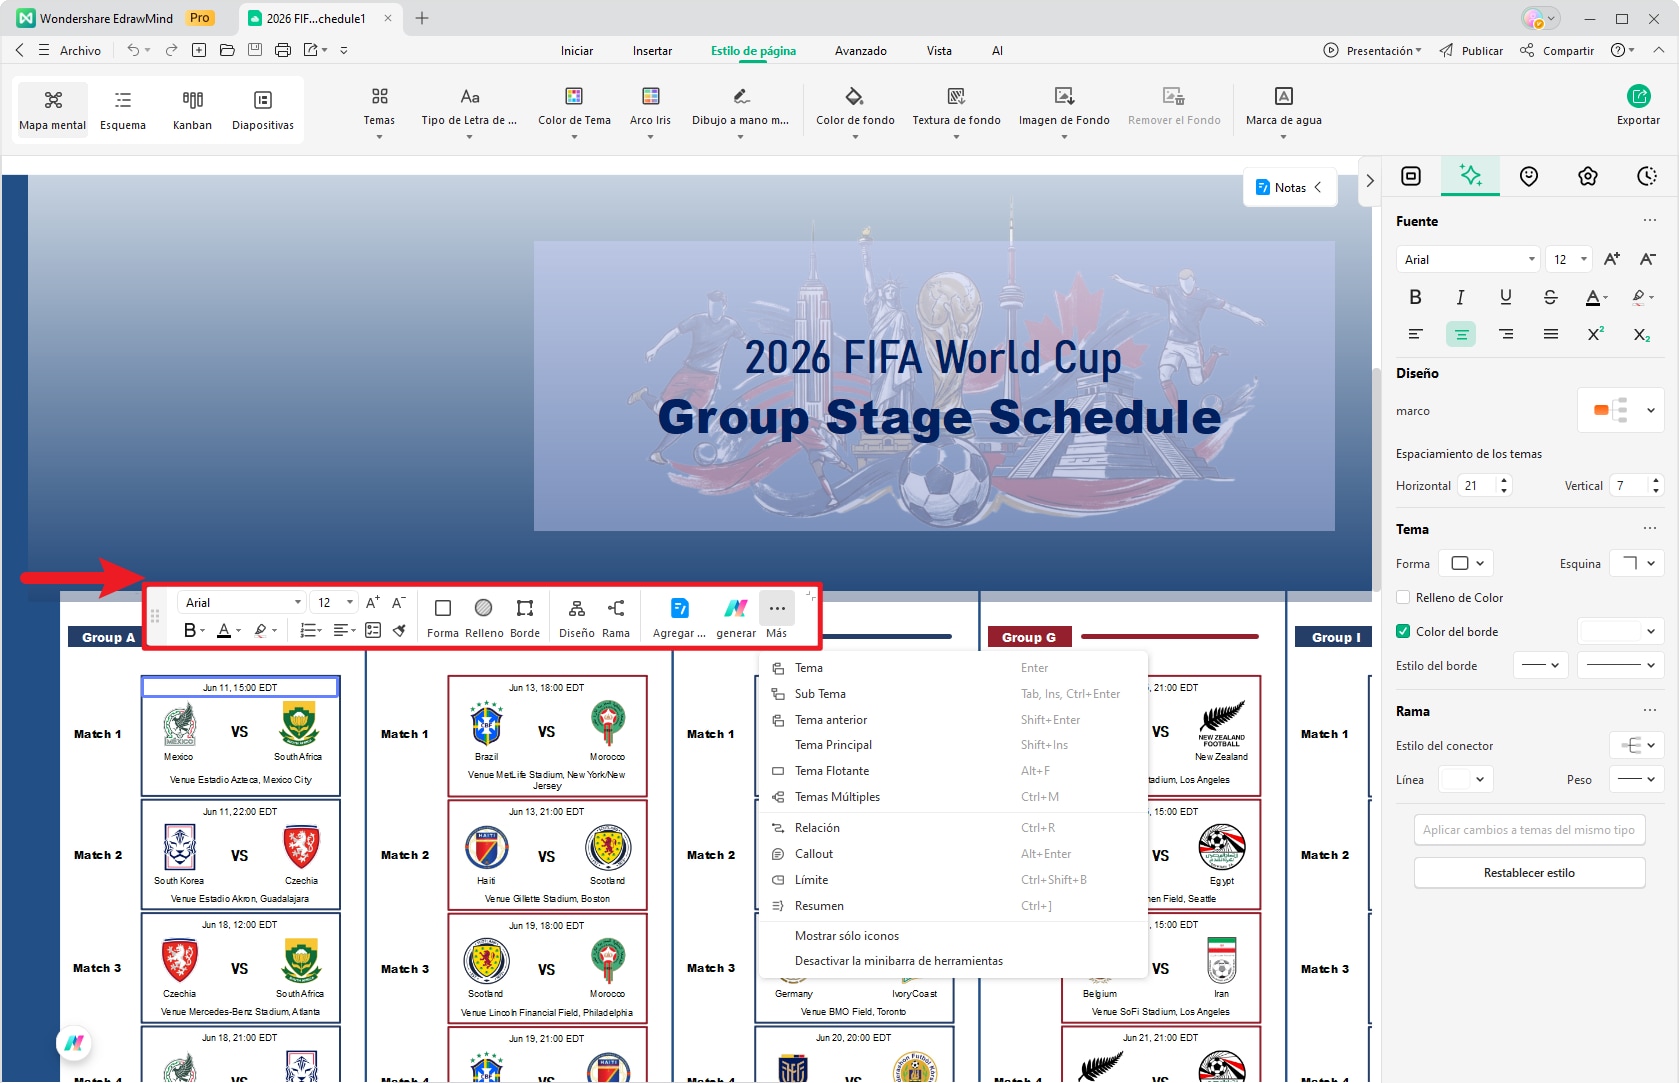The height and width of the screenshot is (1083, 1679).
Task: Open Marca de agua tool
Action: point(1283,112)
